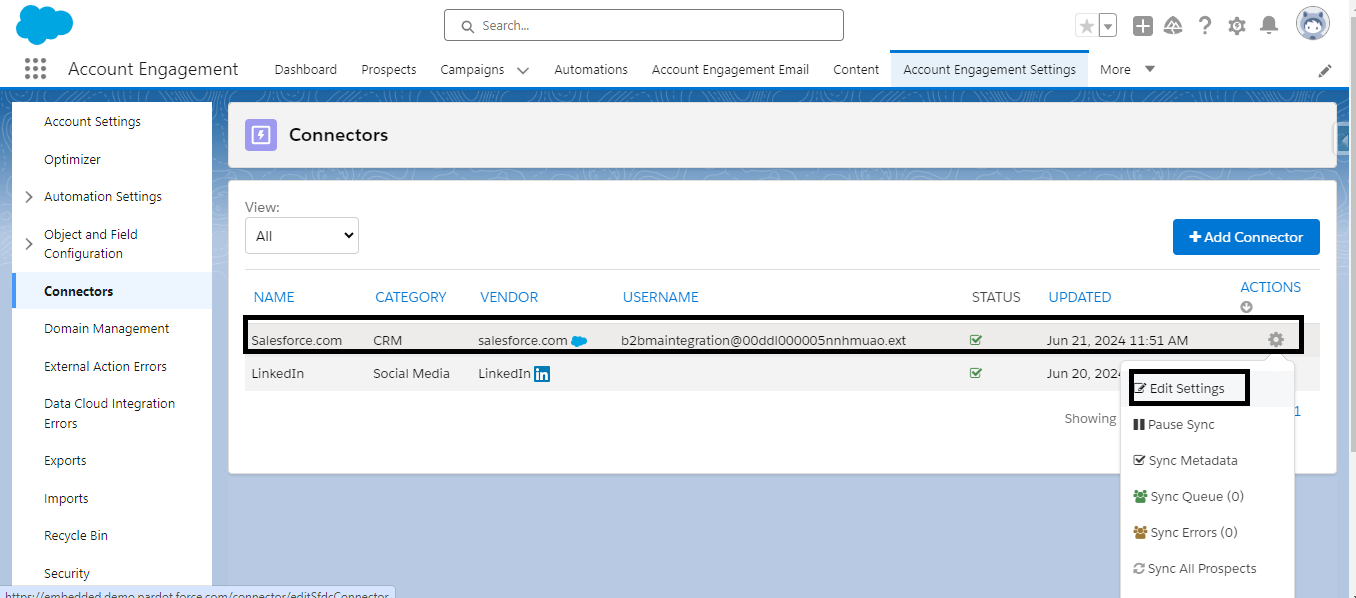Open the More tabs dropdown
The image size is (1356, 598).
click(x=1127, y=70)
